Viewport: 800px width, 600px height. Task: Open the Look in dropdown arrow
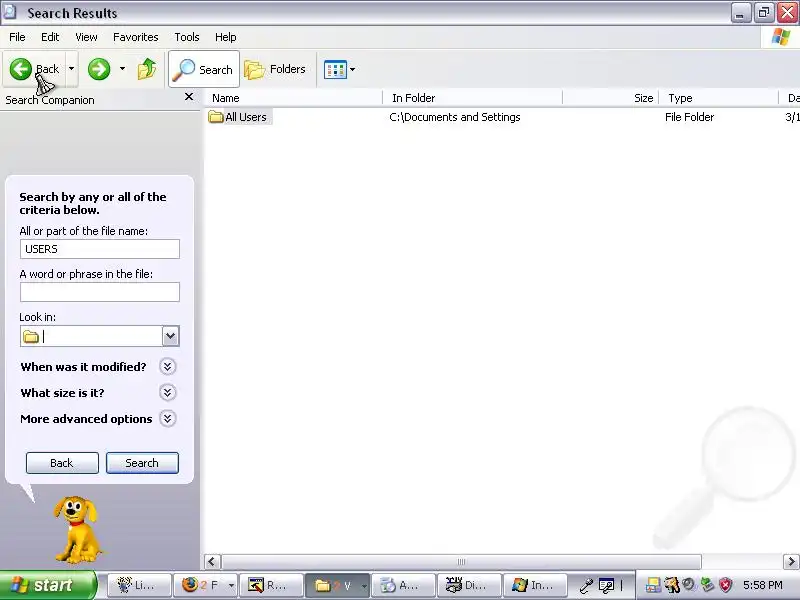(x=171, y=336)
